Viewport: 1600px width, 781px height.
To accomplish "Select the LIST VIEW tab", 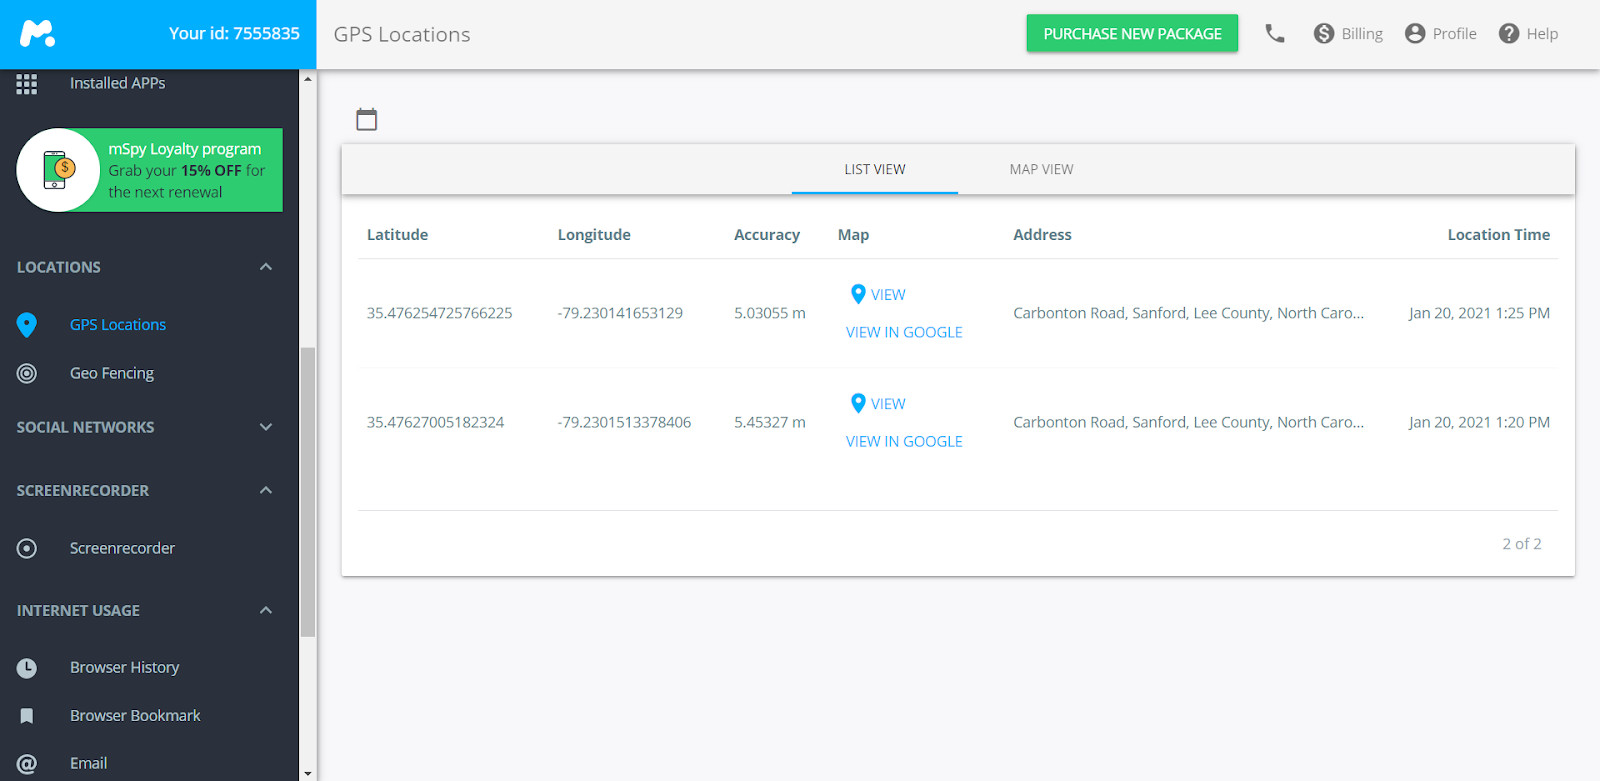I will 874,170.
